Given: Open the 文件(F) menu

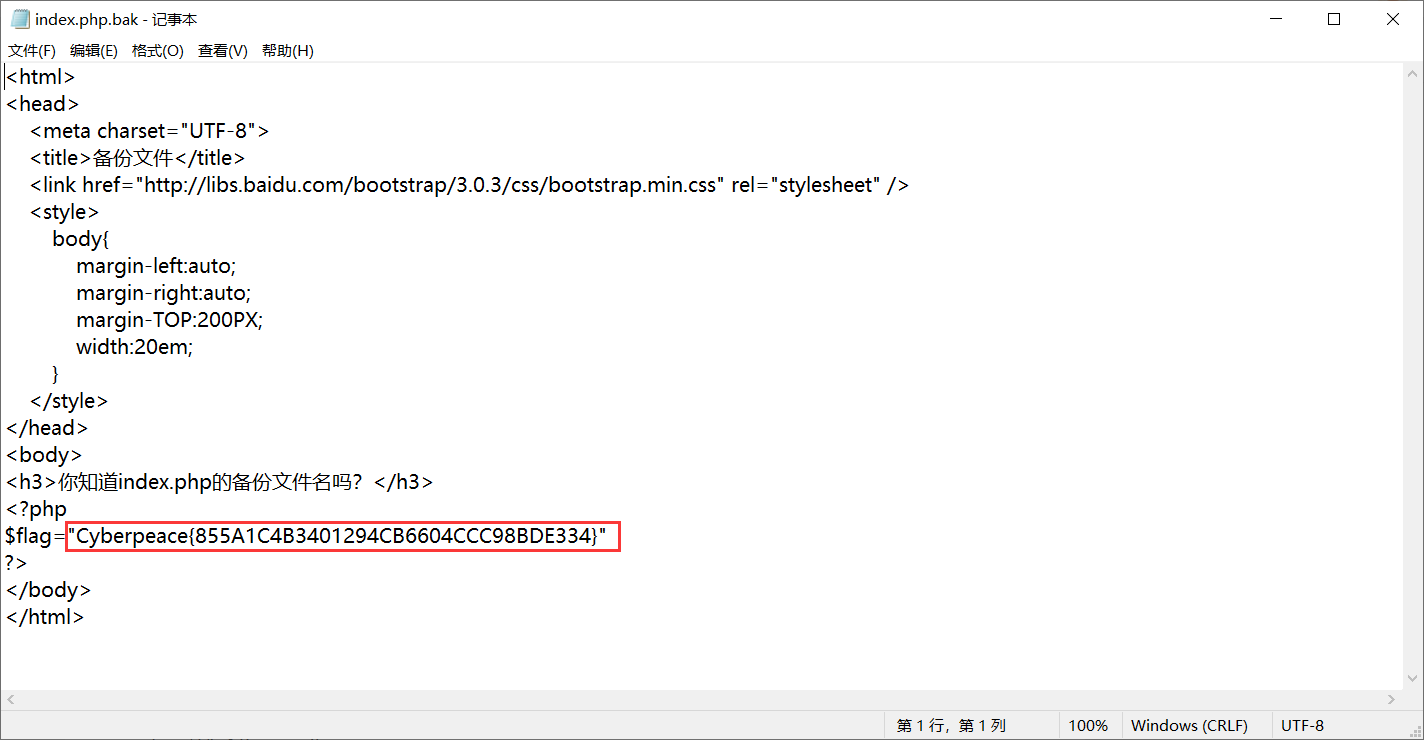Looking at the screenshot, I should (x=31, y=50).
